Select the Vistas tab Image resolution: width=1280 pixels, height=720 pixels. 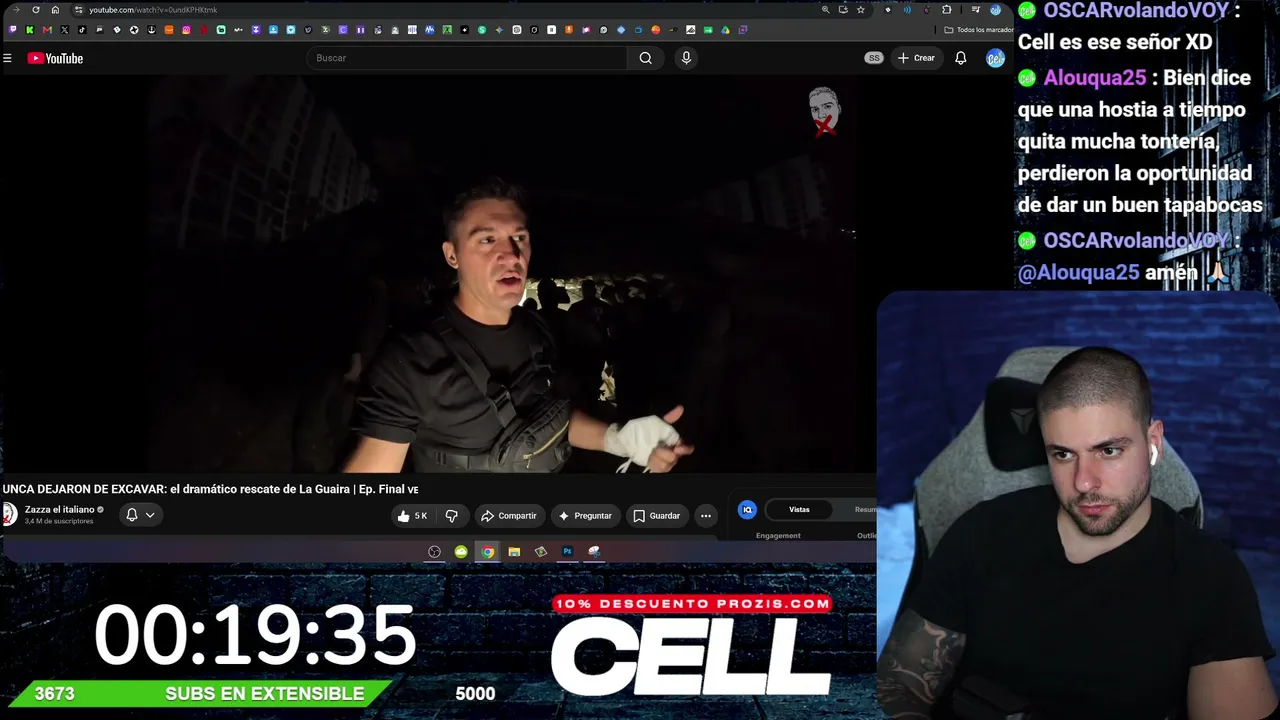click(799, 510)
